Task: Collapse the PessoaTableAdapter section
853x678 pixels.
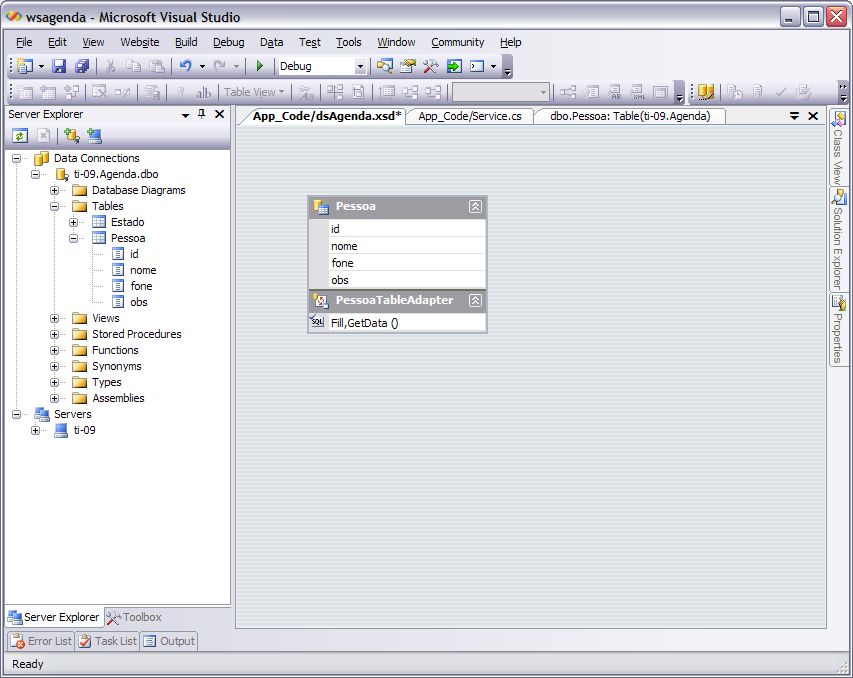Action: (x=475, y=300)
